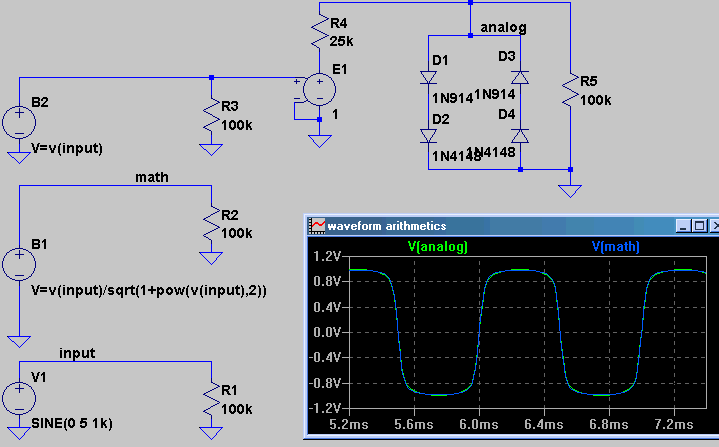Click the R4 reference designator label
This screenshot has width=719, height=447.
coord(339,23)
